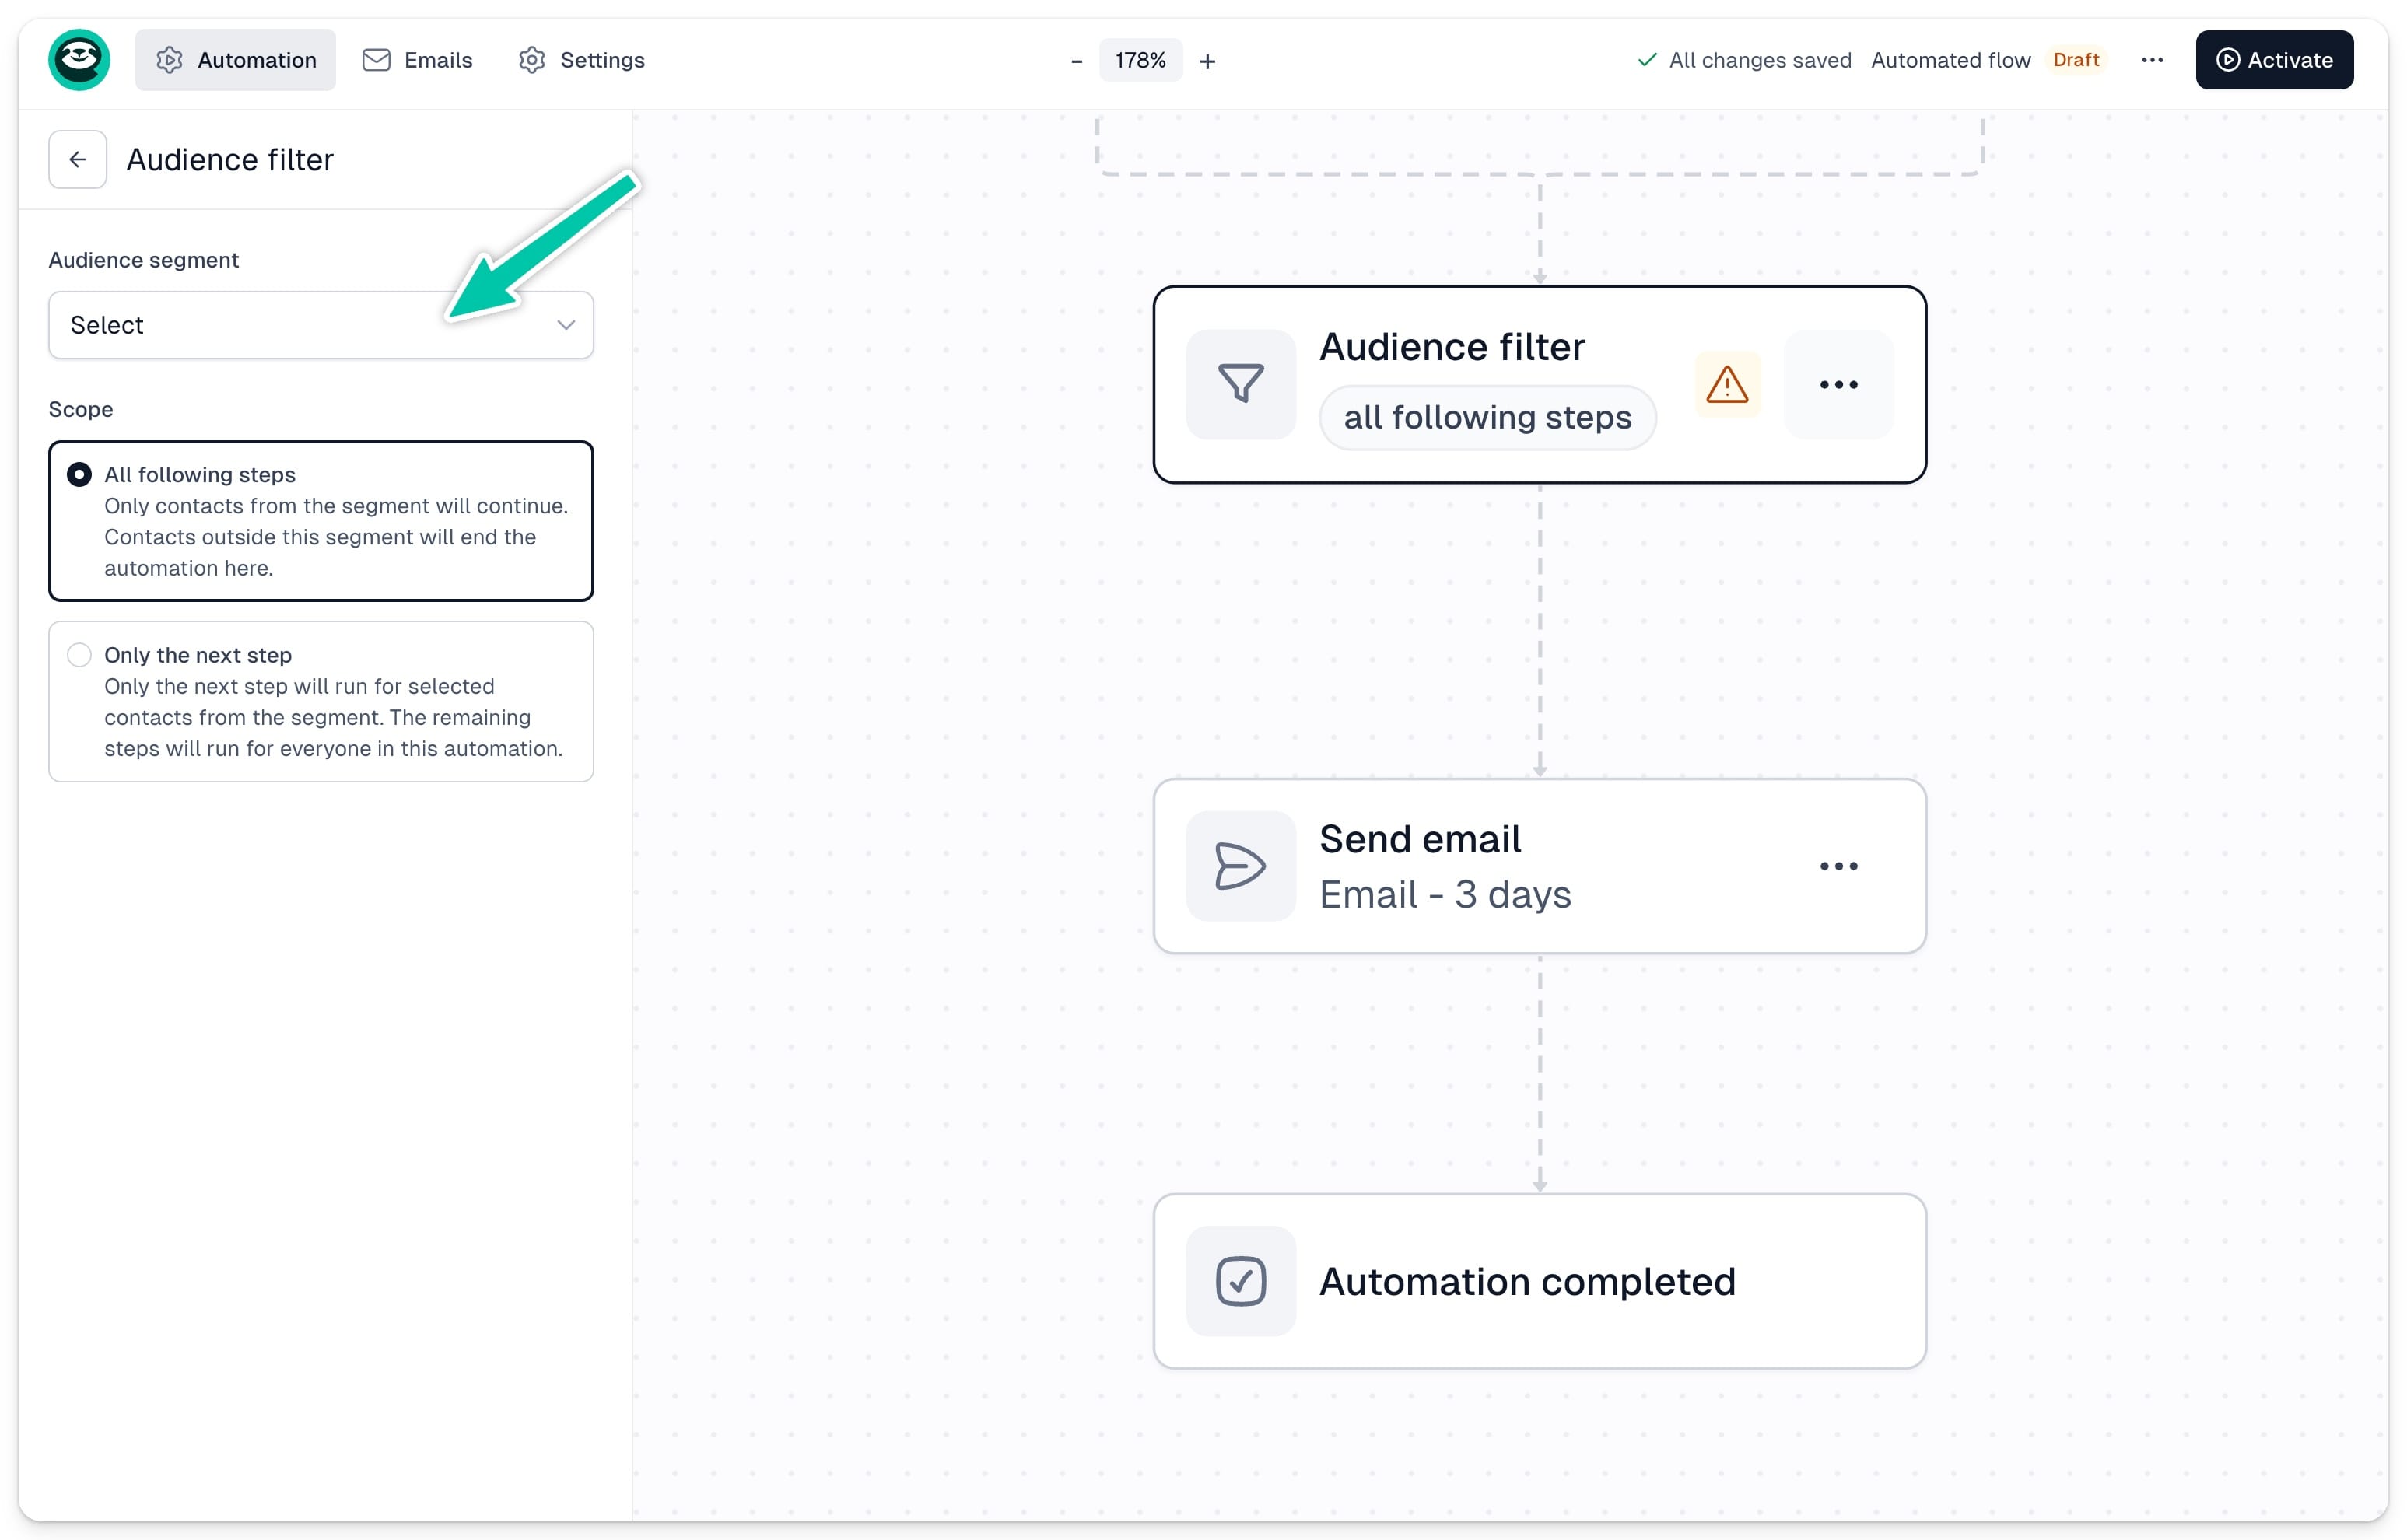
Task: Click the All changes saved status
Action: tap(1744, 60)
